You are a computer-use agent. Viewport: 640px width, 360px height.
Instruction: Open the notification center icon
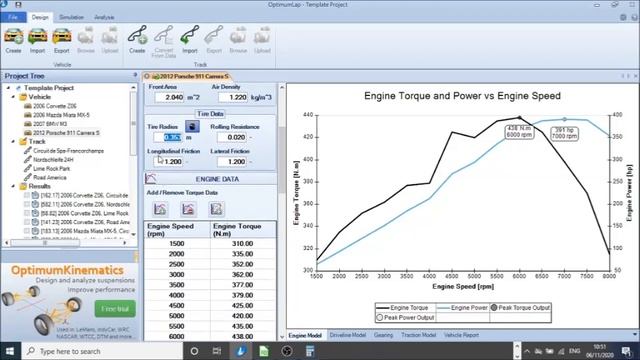click(x=626, y=351)
